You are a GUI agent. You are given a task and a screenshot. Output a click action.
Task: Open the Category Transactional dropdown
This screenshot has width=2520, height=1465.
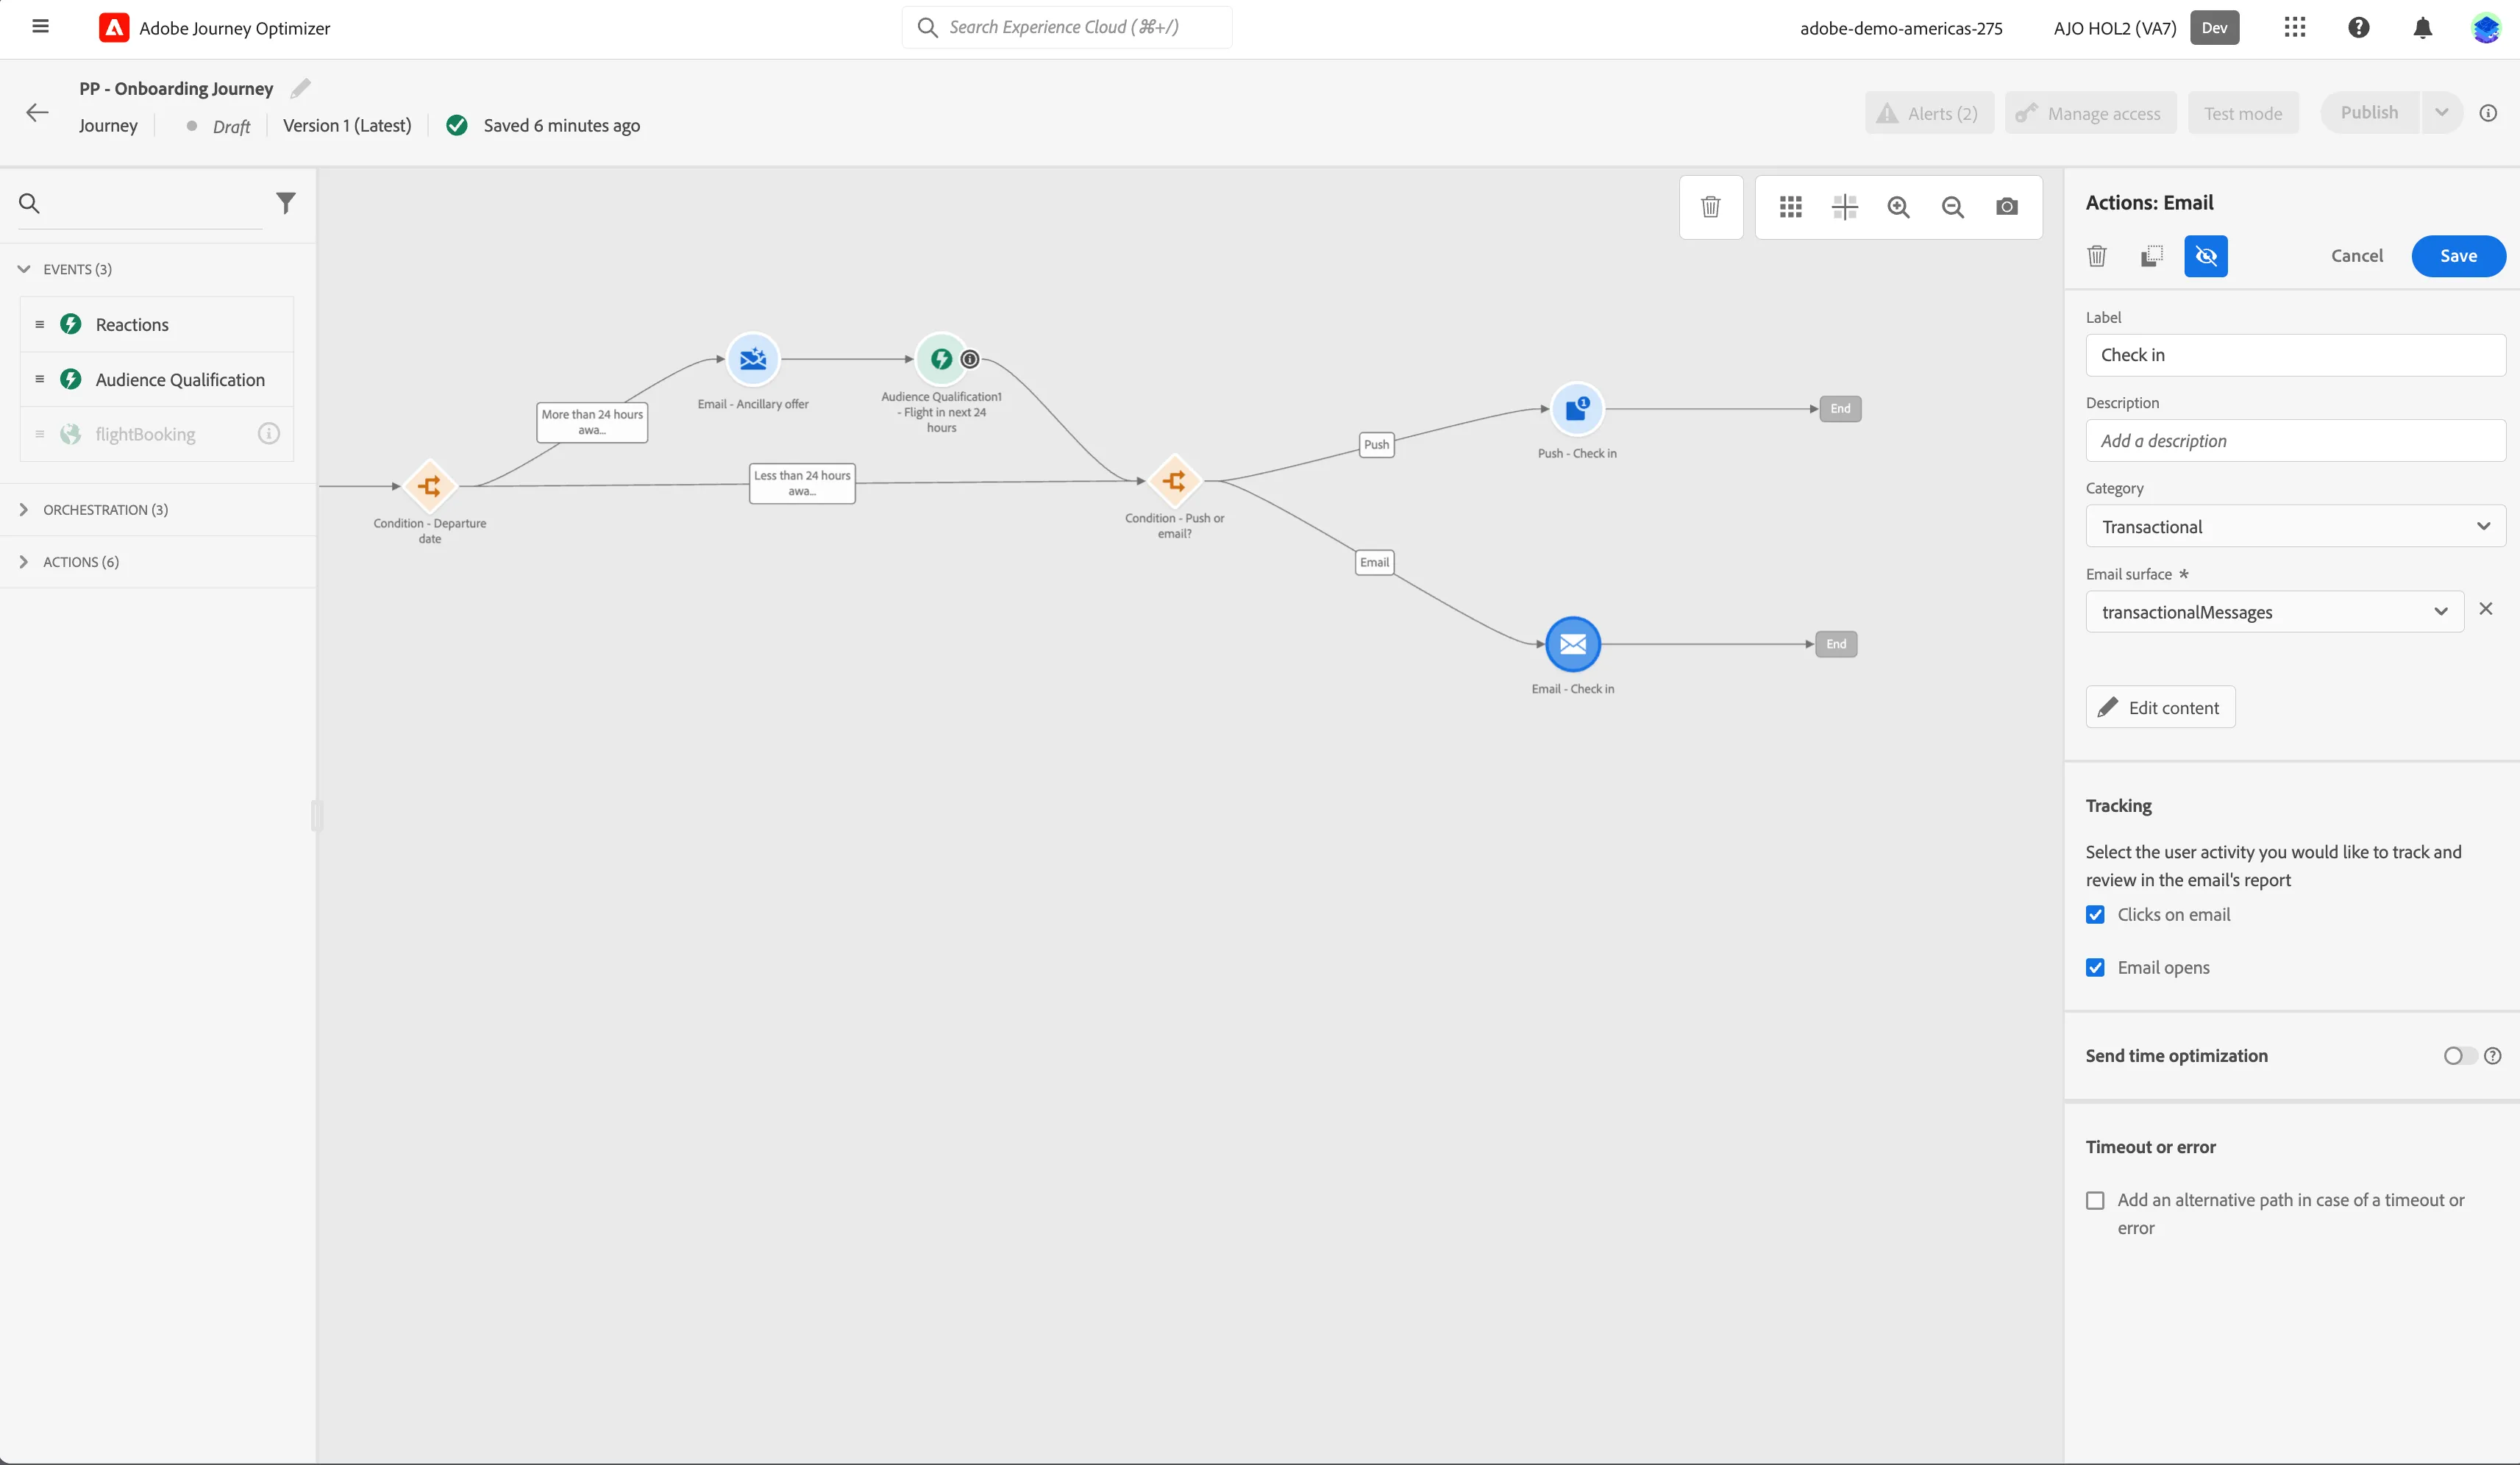tap(2295, 526)
